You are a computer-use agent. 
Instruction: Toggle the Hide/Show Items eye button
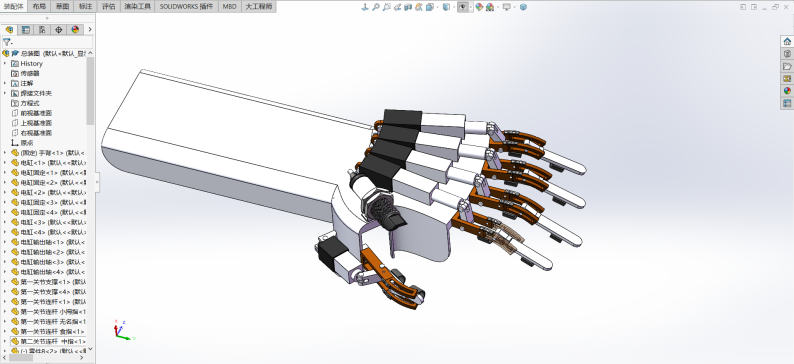click(x=463, y=7)
